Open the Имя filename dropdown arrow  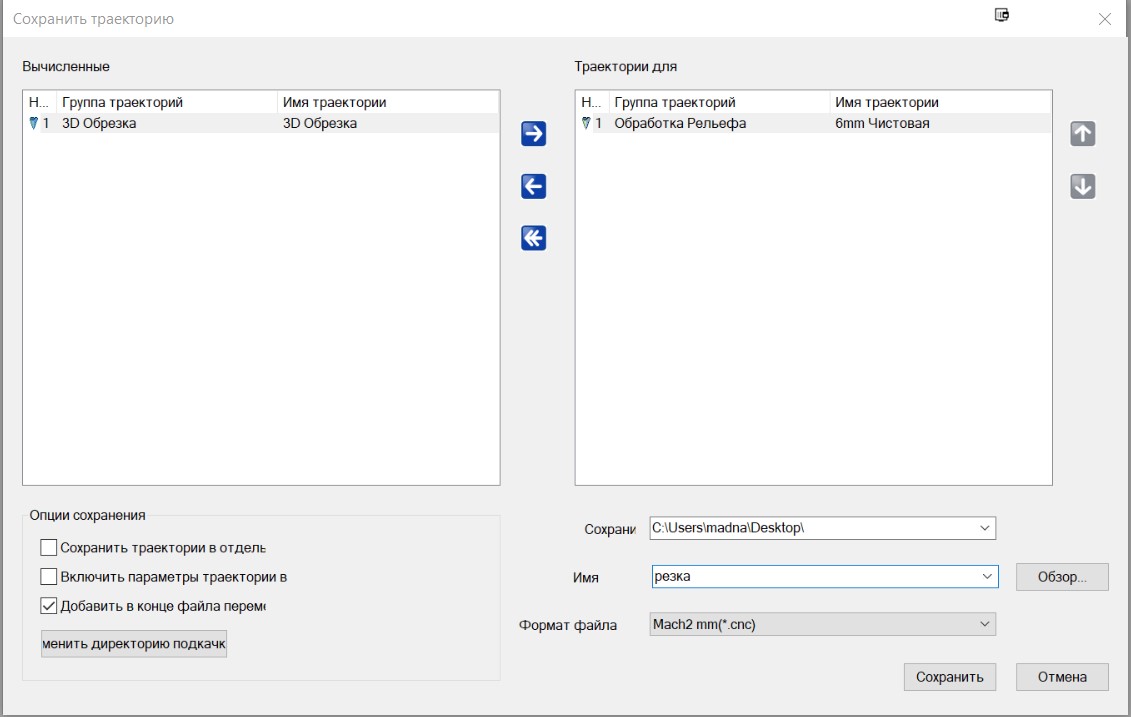(x=987, y=577)
